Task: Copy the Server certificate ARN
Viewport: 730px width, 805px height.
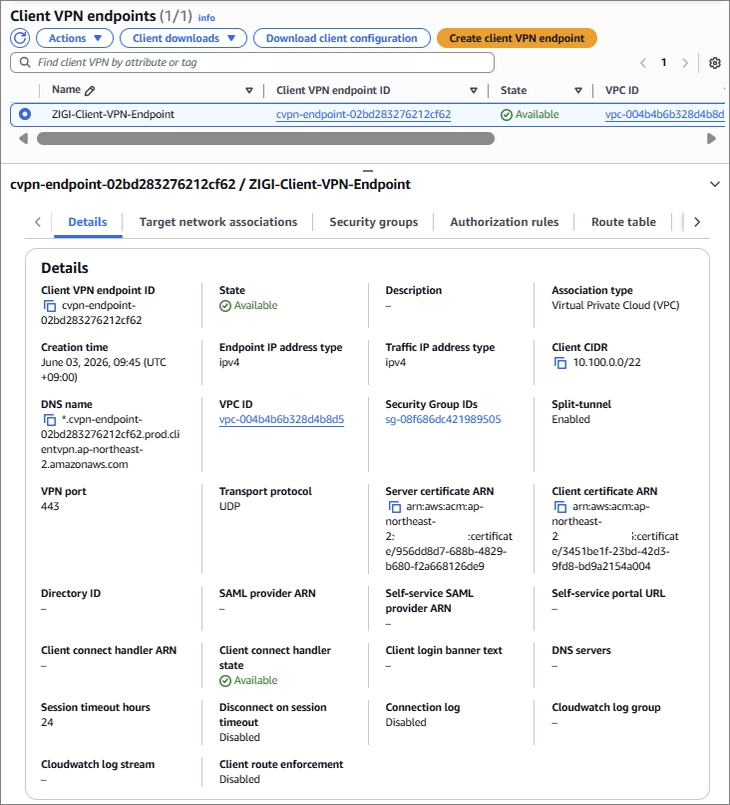Action: tap(394, 507)
